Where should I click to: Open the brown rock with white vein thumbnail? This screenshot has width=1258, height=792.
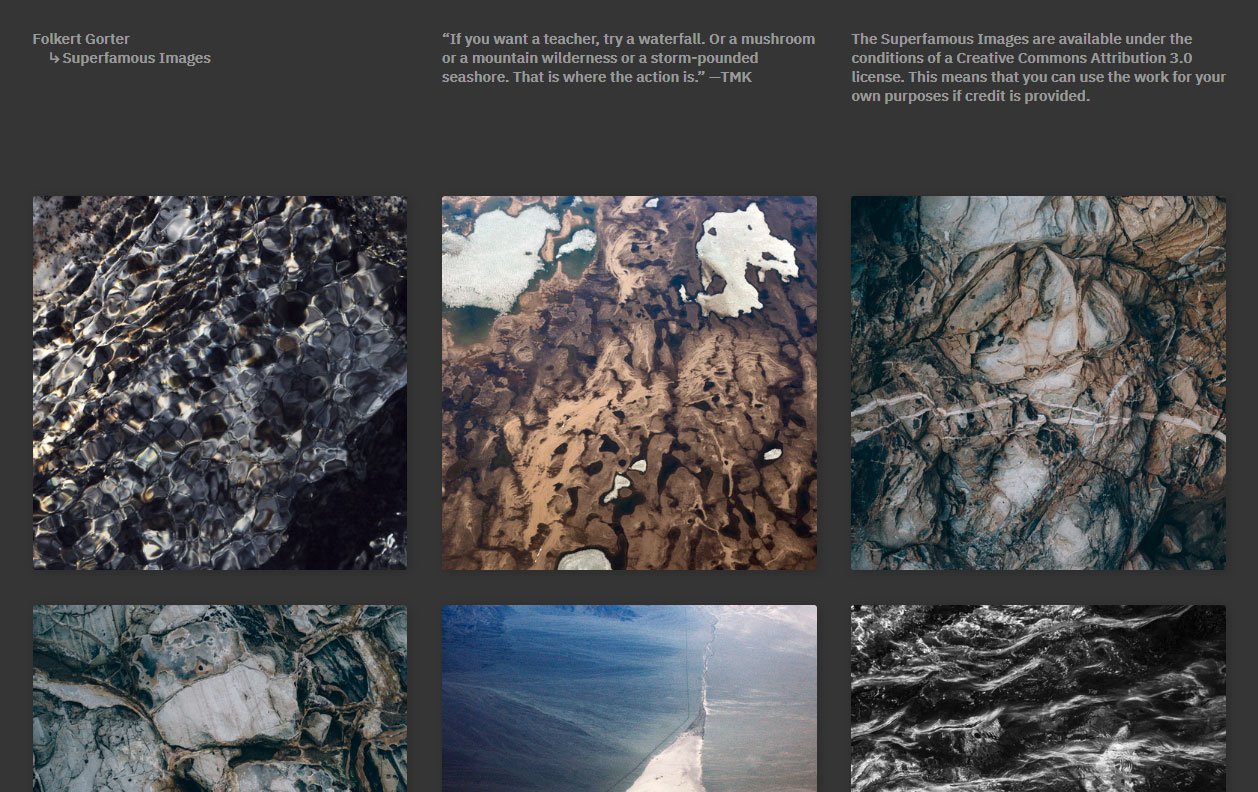1038,383
